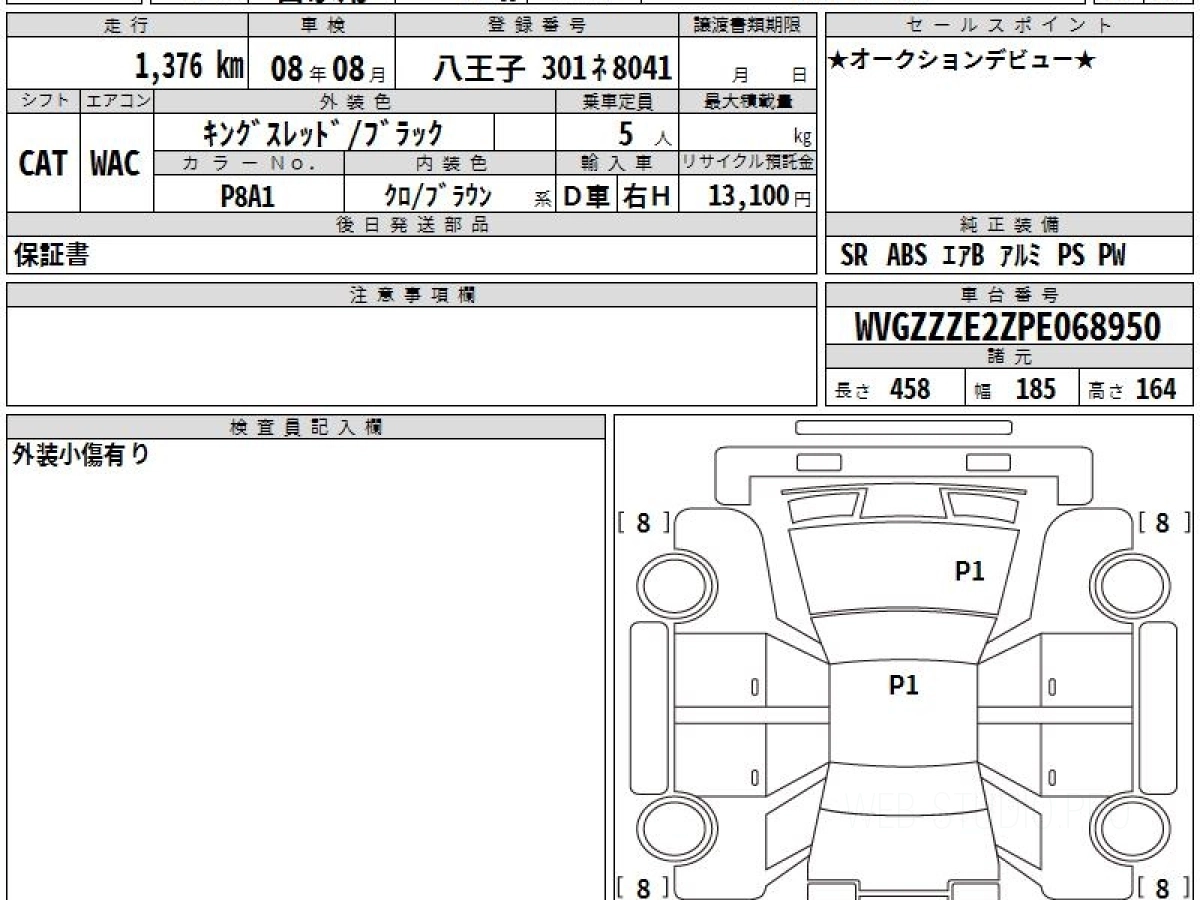Select the 右H steering value

[647, 196]
